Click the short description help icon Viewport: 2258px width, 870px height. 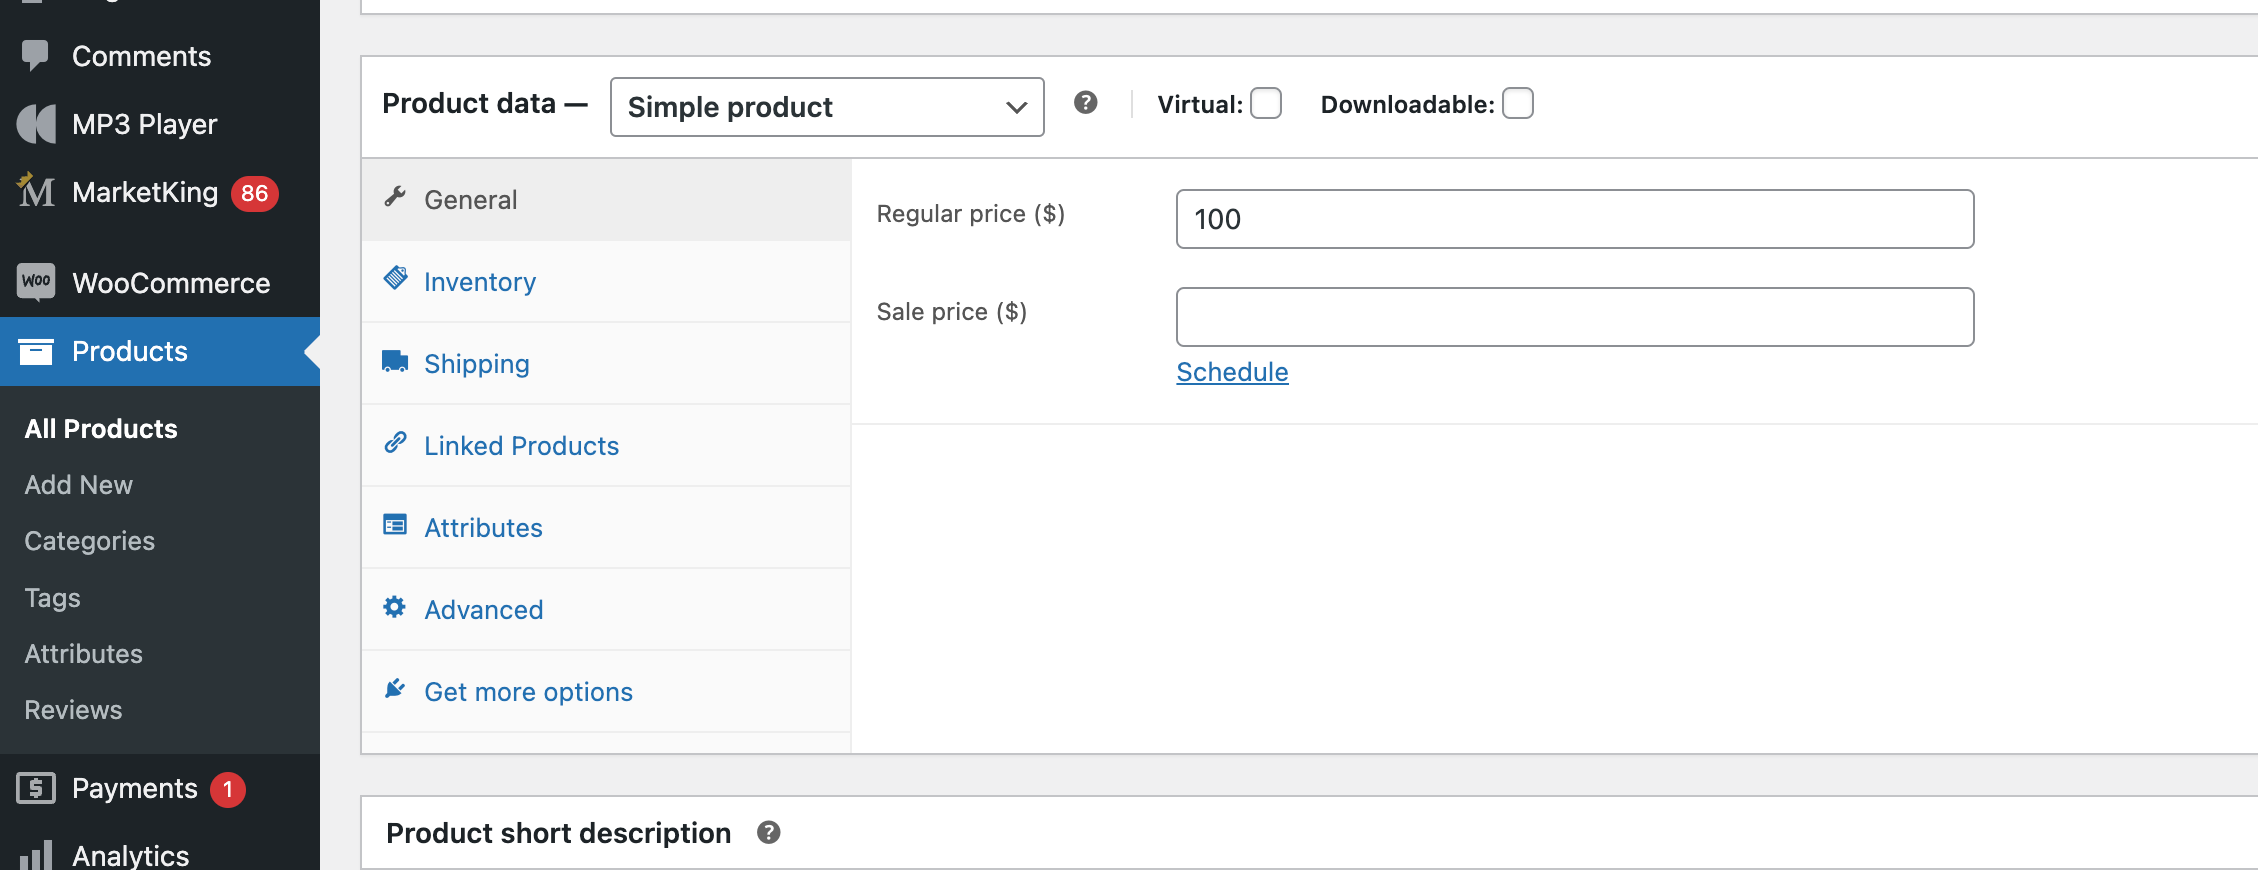pyautogui.click(x=768, y=832)
